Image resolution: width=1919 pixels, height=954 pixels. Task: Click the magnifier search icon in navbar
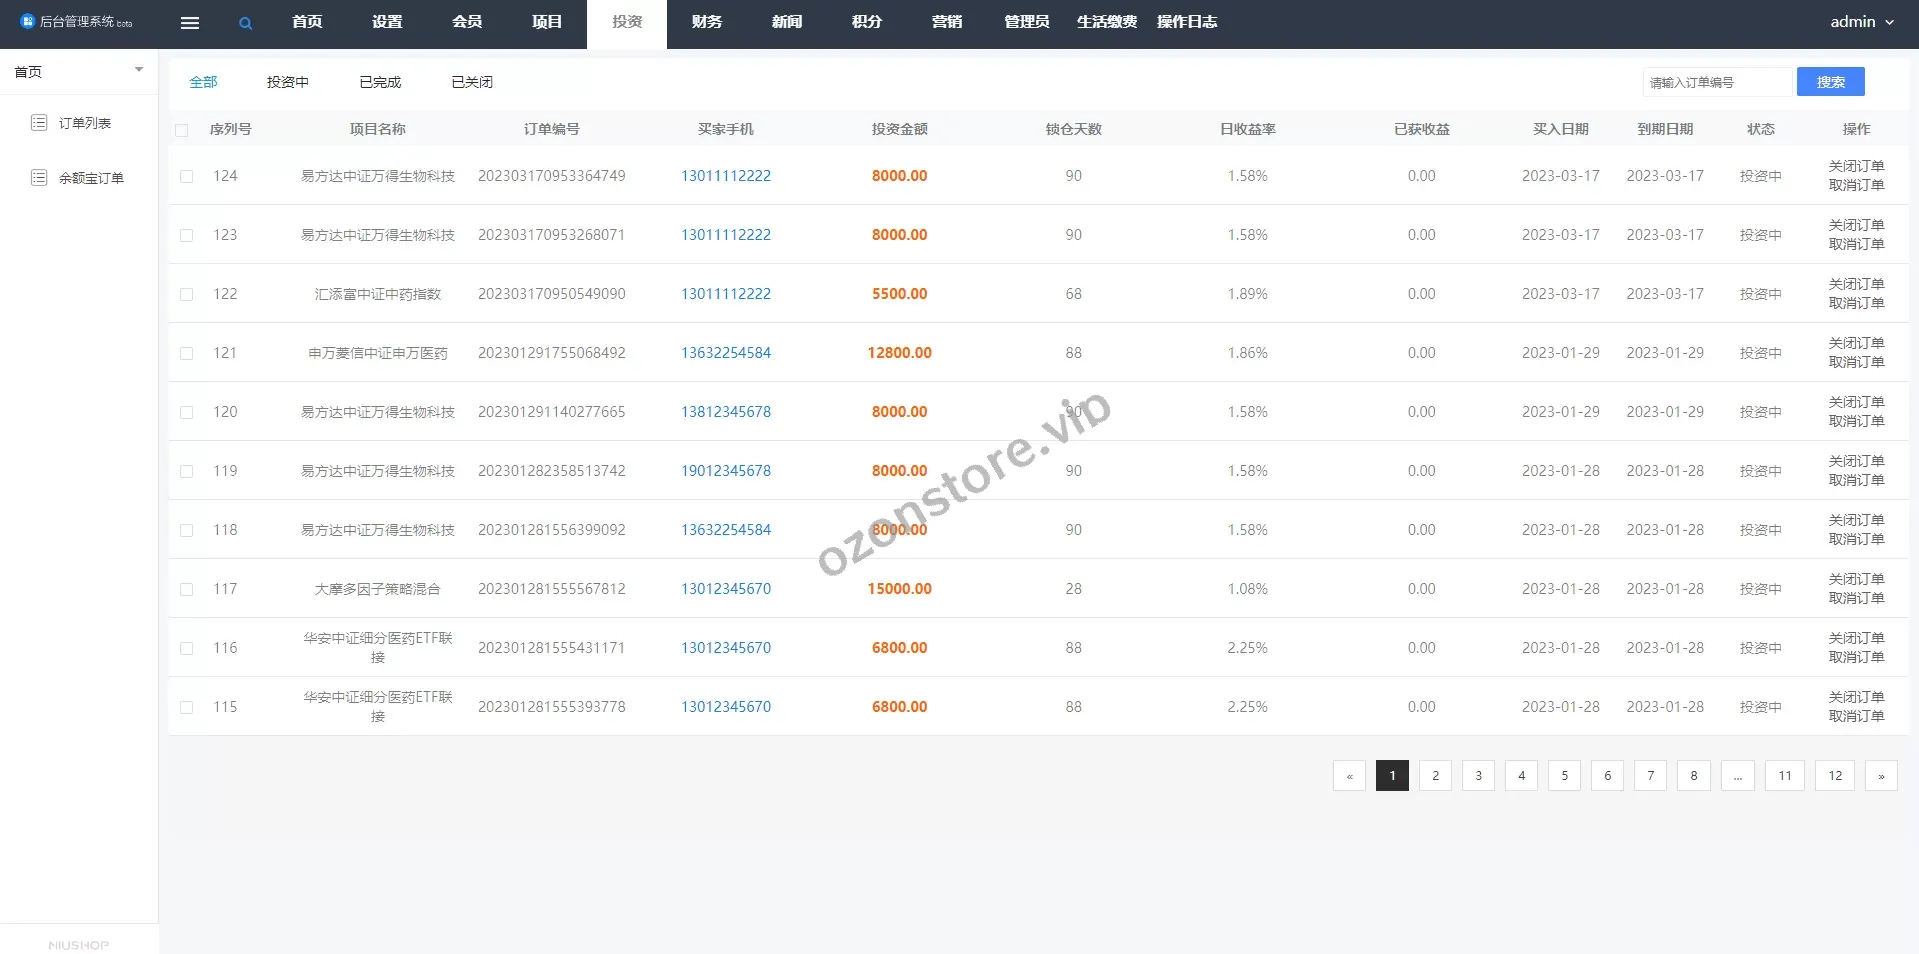(x=245, y=23)
